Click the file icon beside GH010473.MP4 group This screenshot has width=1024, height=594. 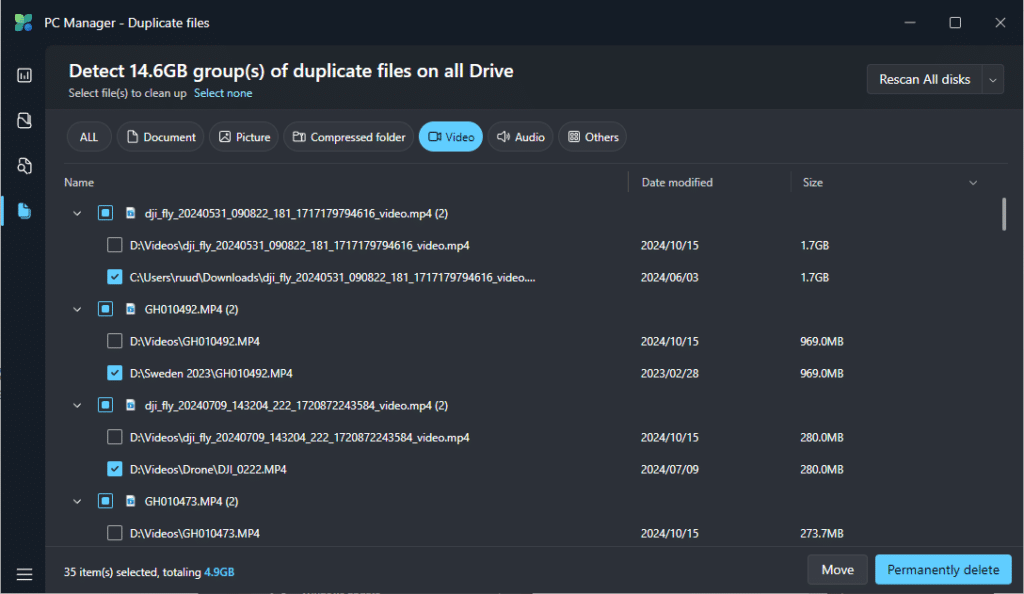point(130,501)
